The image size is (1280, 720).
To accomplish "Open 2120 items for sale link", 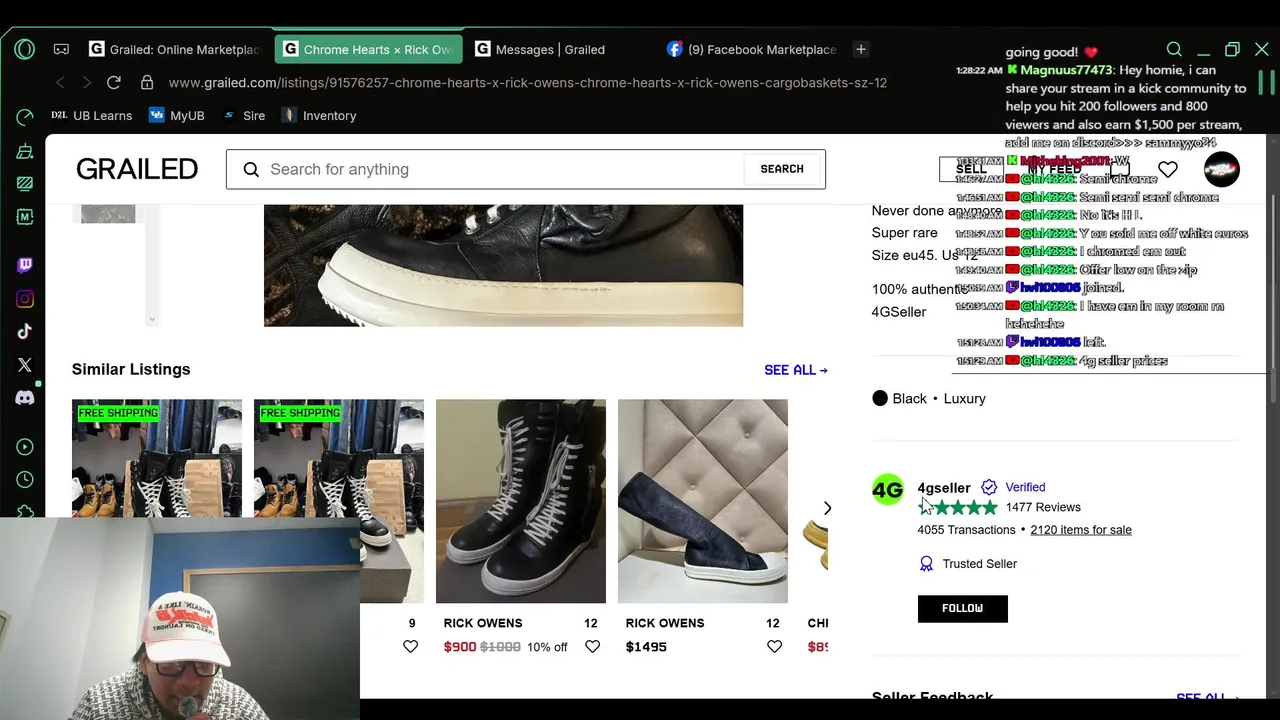I will 1081,530.
